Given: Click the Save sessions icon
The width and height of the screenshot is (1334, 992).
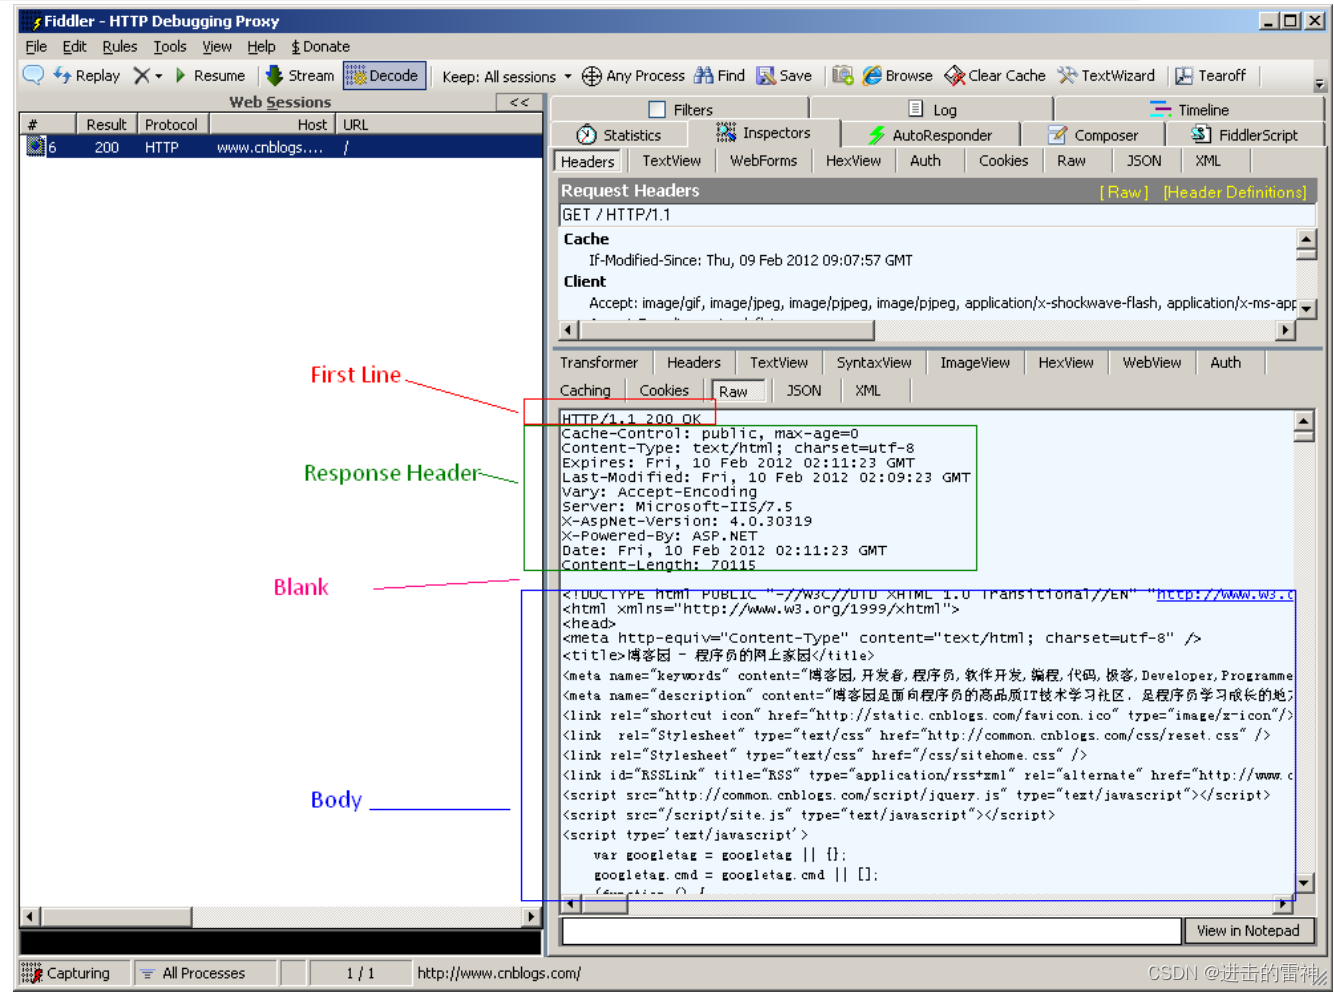Looking at the screenshot, I should (x=783, y=75).
